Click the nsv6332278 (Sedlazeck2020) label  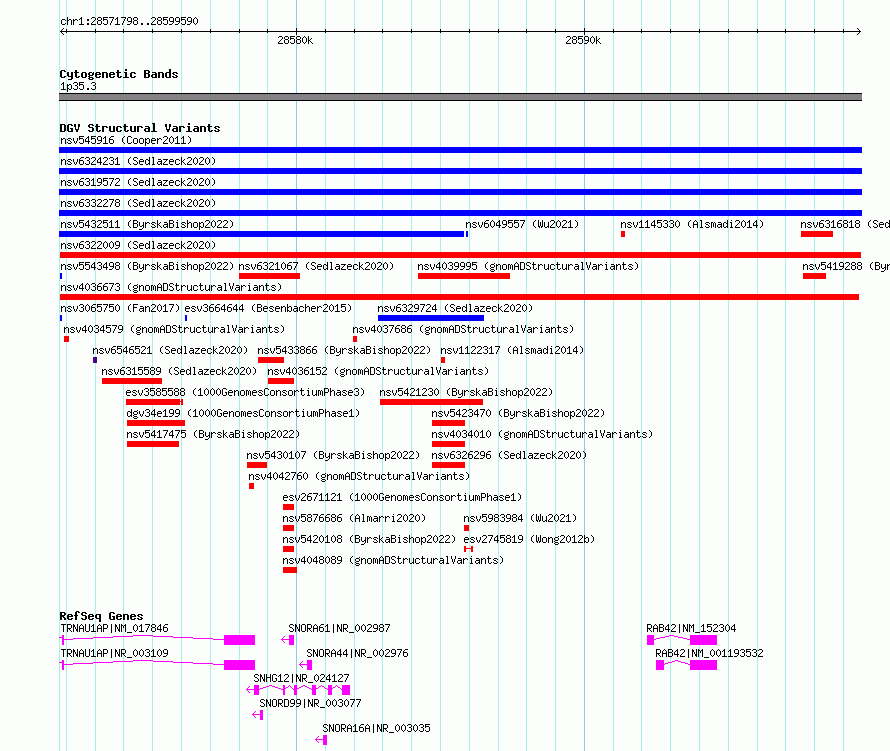[138, 203]
